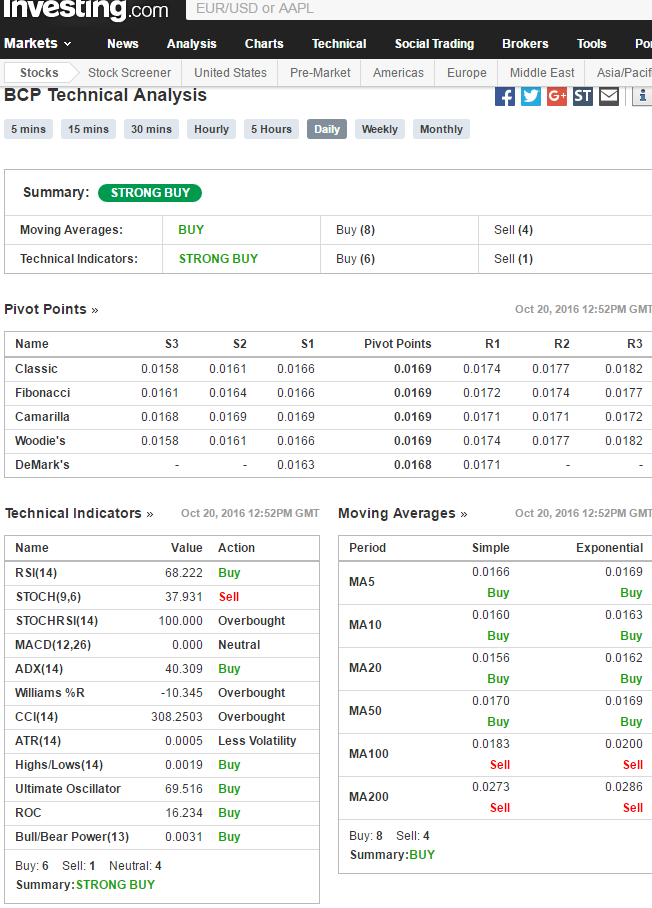Select the 15 mins timeframe
652x908 pixels.
pos(88,130)
